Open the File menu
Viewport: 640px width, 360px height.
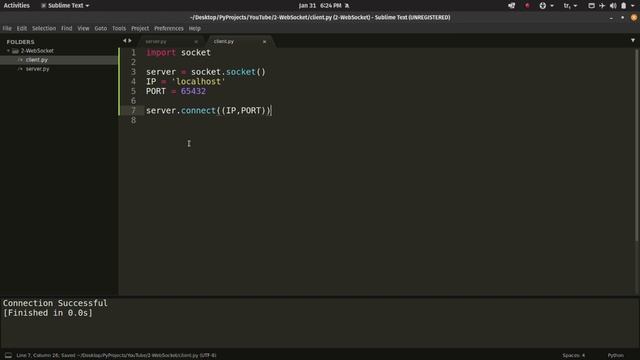[x=7, y=29]
